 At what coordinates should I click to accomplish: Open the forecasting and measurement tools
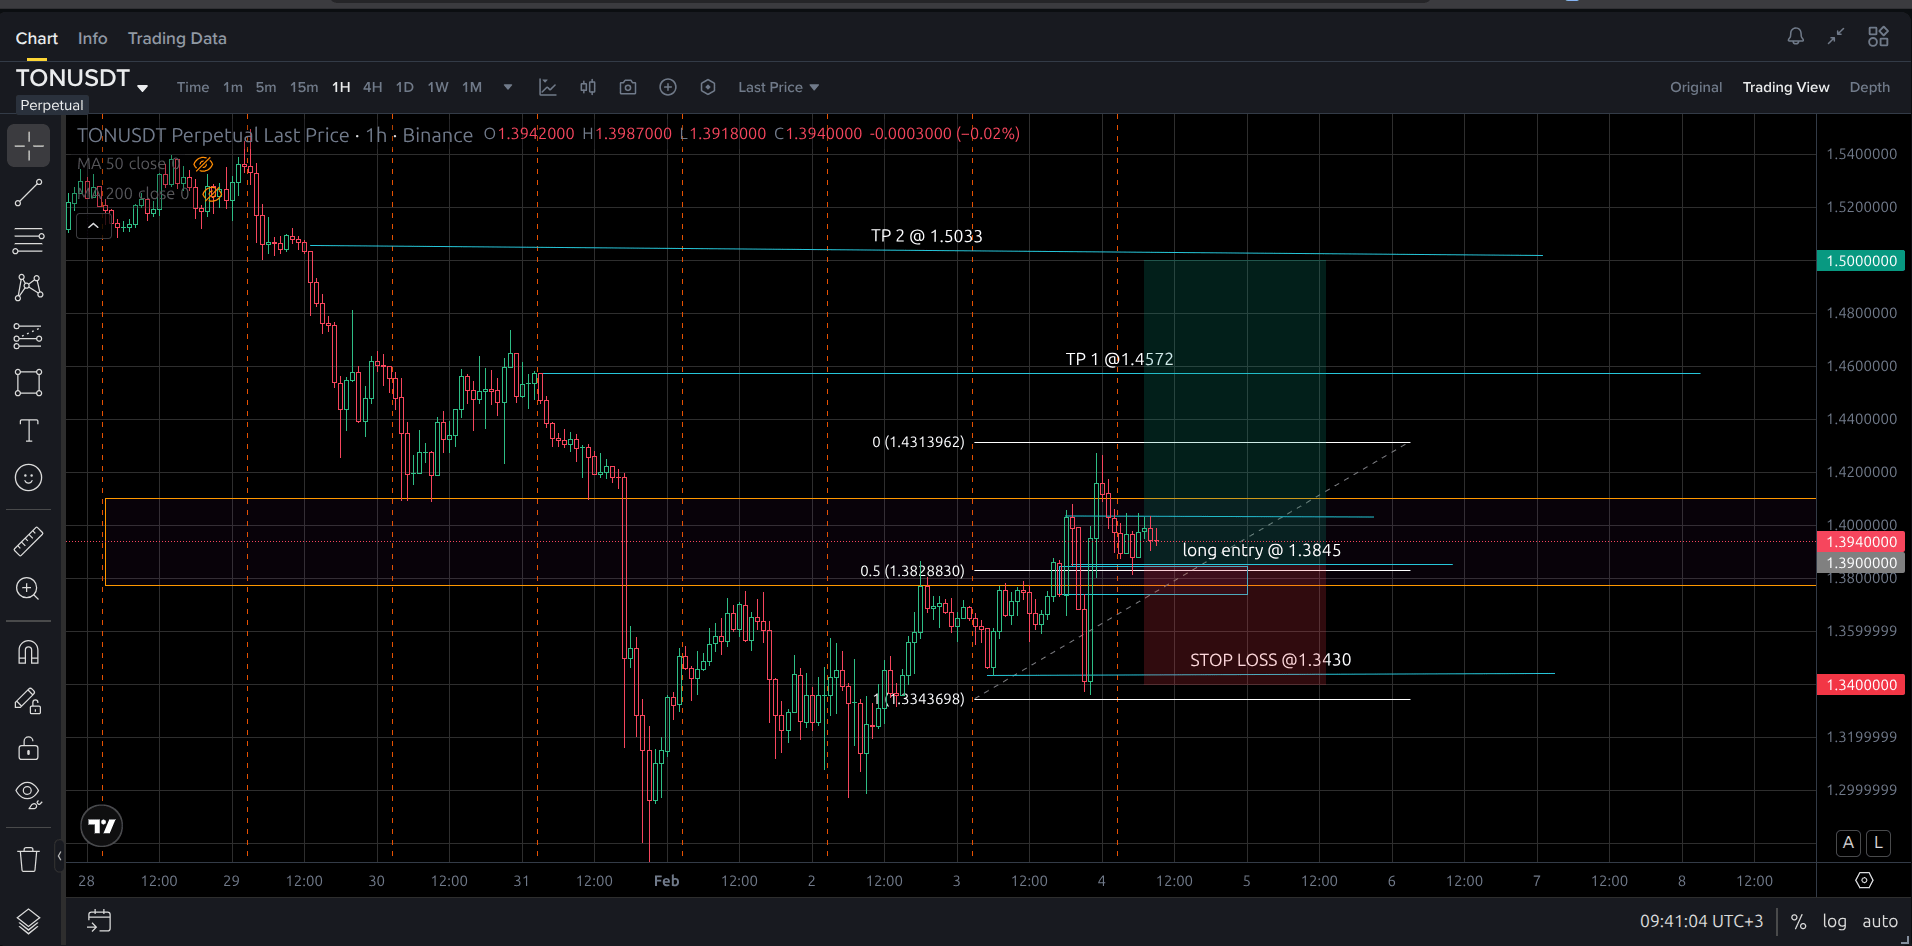tap(29, 335)
